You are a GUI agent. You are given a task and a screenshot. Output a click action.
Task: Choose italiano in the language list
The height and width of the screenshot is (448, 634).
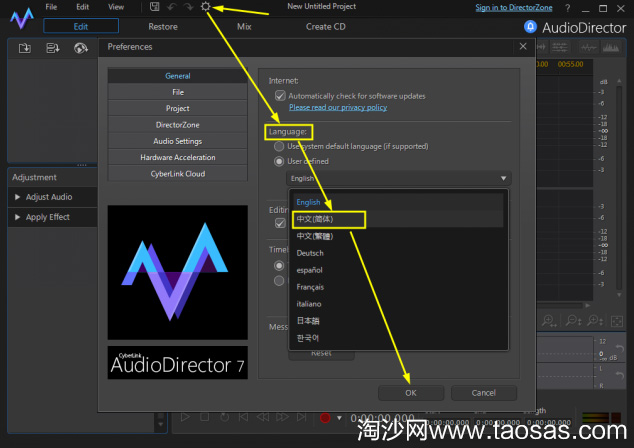pos(398,304)
